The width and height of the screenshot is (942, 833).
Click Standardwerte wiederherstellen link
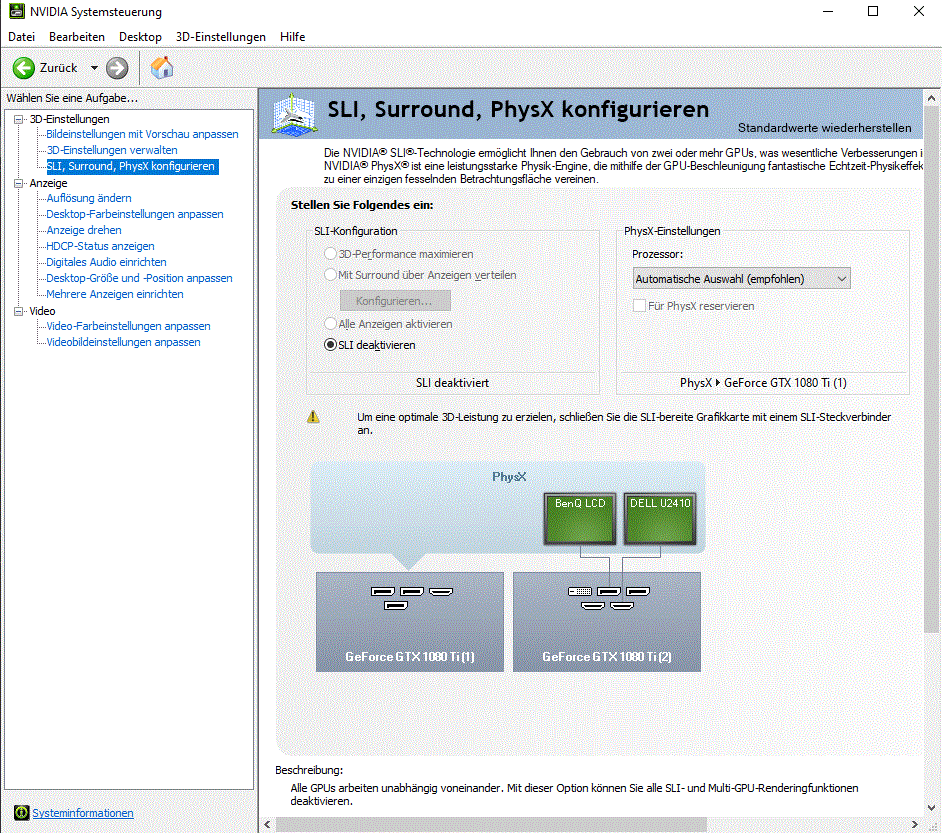(x=824, y=128)
